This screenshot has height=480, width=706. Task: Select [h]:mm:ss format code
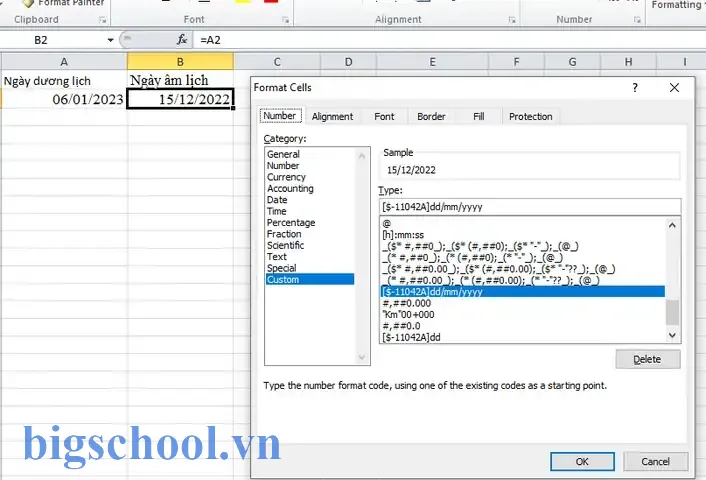pos(523,235)
